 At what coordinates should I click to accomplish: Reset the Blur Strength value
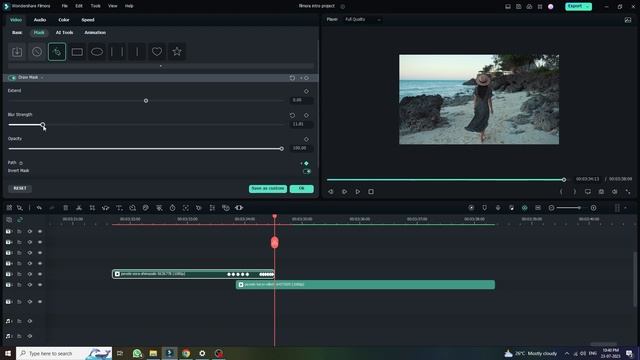292,115
